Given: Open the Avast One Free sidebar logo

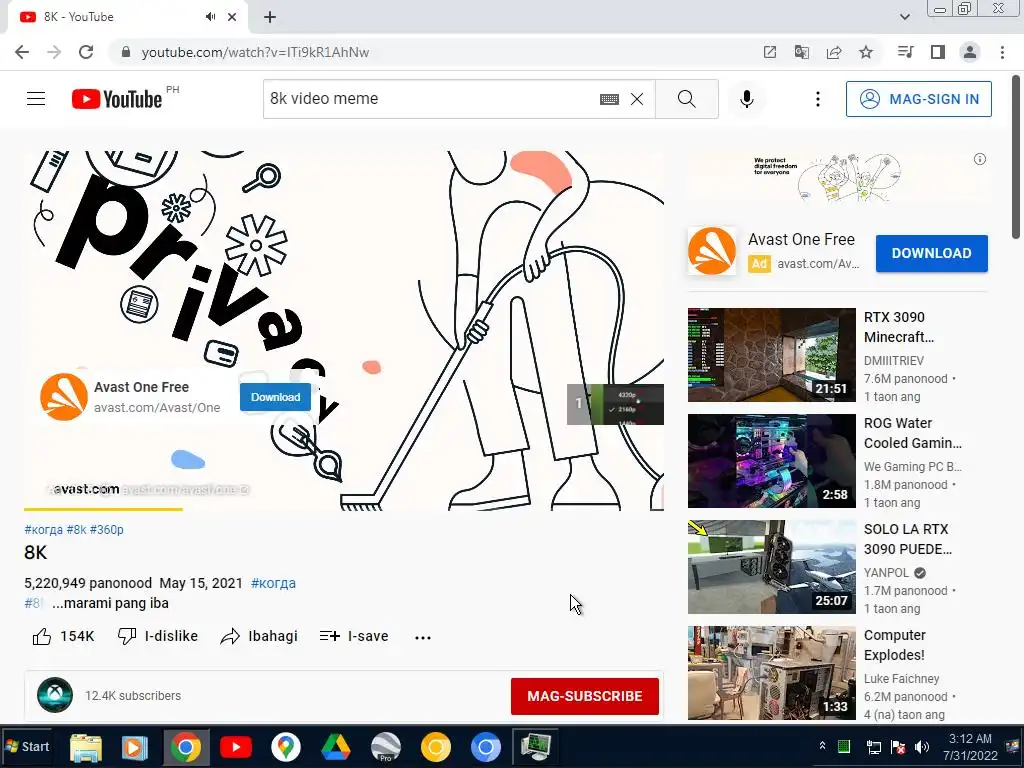Looking at the screenshot, I should (x=712, y=251).
